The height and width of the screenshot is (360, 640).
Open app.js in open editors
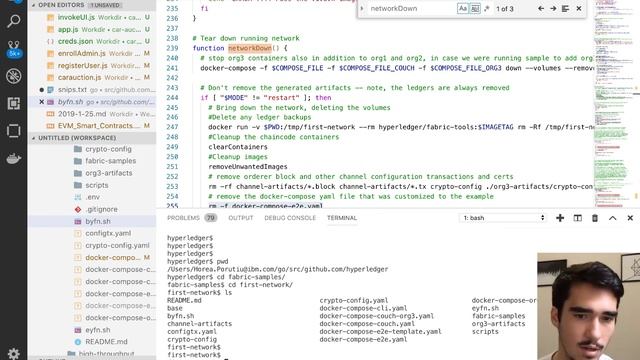click(92, 29)
